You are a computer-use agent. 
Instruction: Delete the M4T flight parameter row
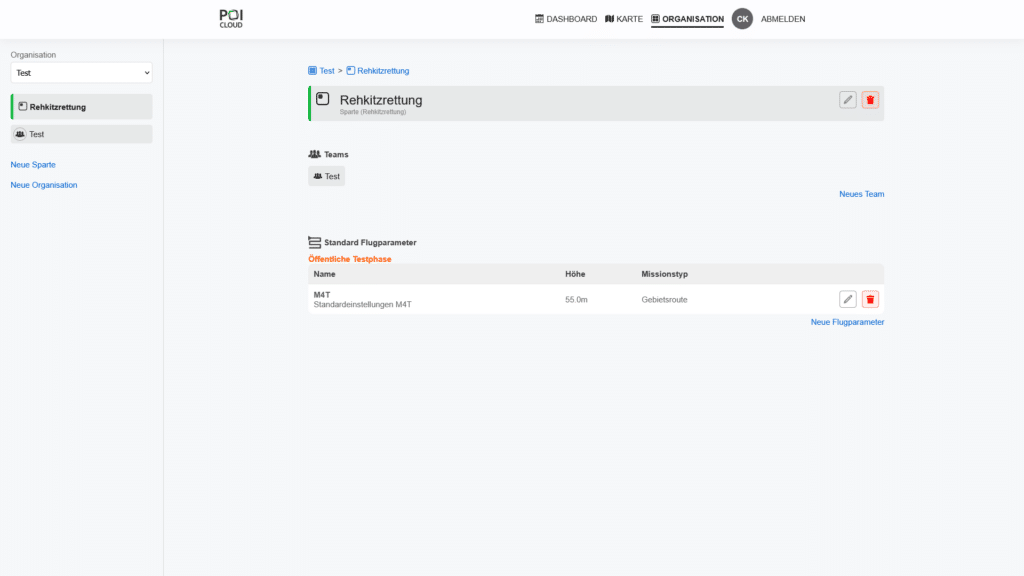tap(870, 299)
